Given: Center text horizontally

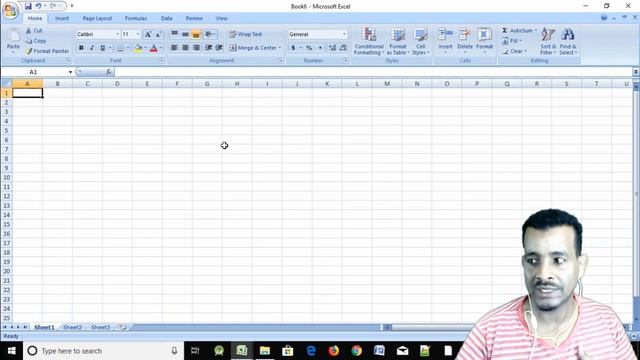Looking at the screenshot, I should [185, 48].
